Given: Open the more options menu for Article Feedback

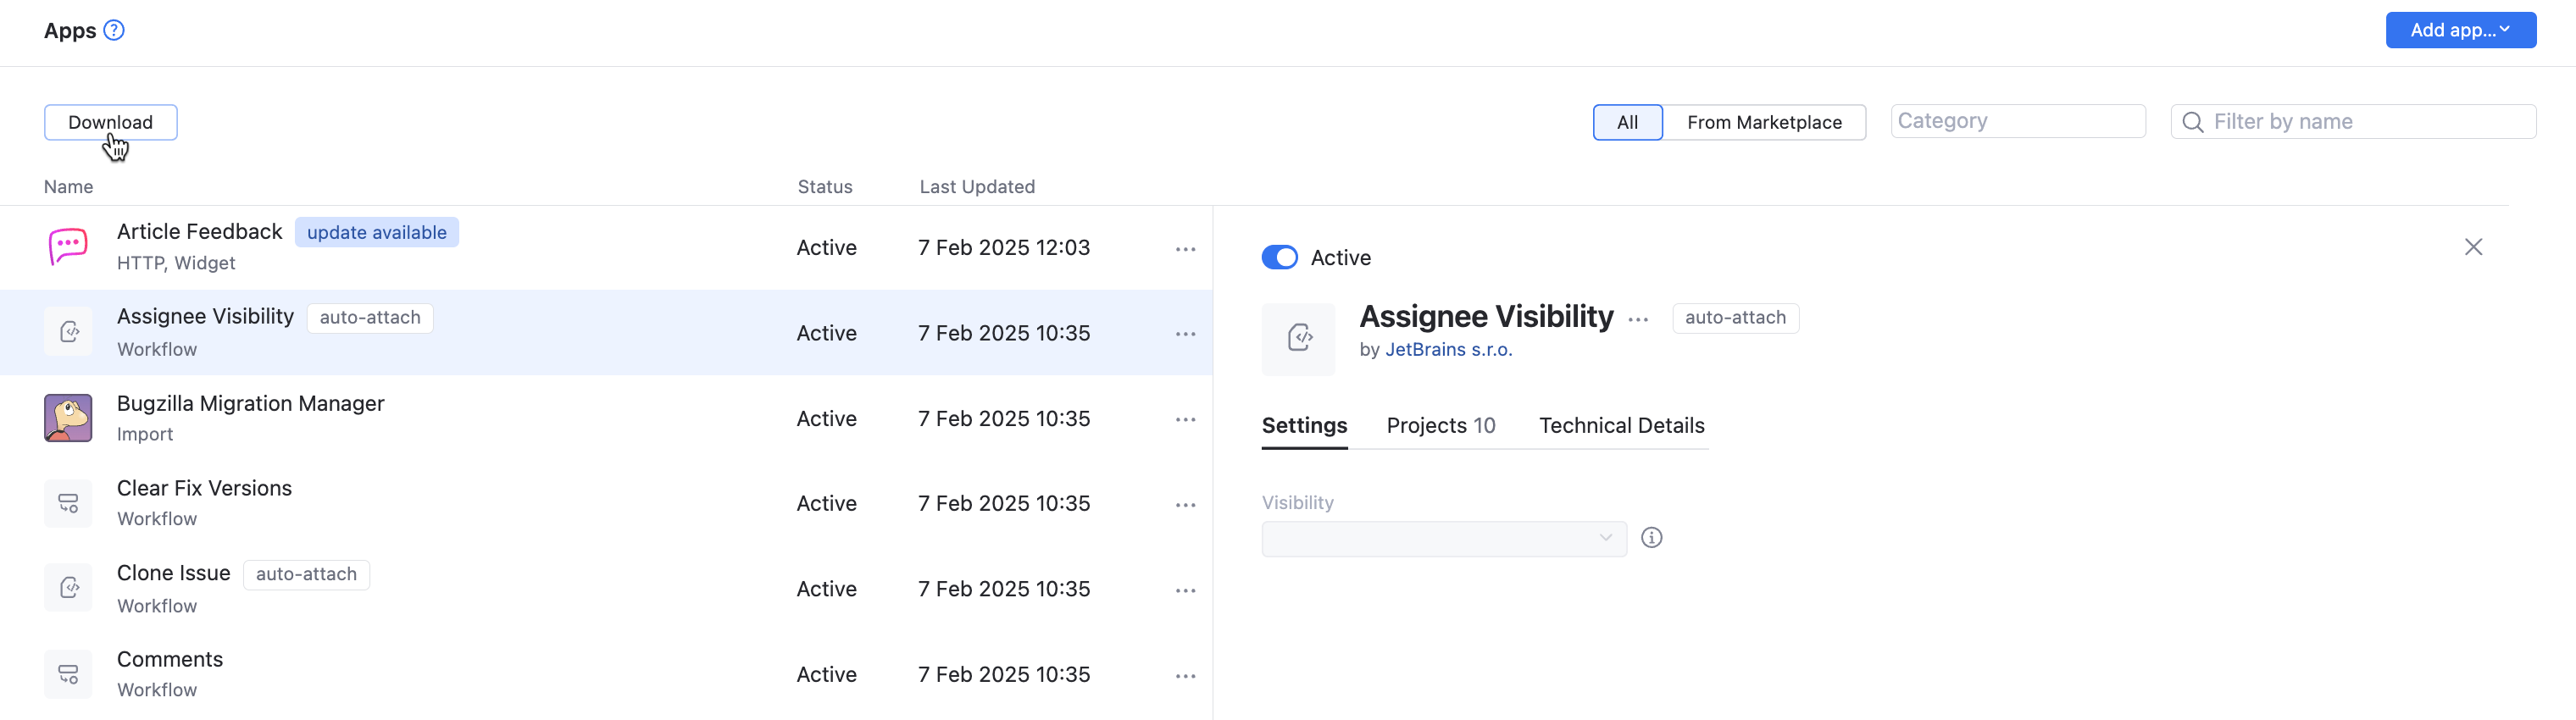Looking at the screenshot, I should click(1185, 249).
